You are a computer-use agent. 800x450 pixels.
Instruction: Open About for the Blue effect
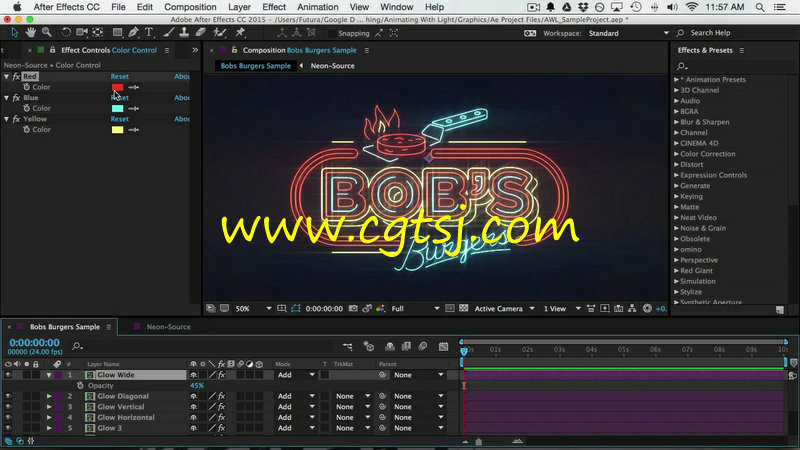tap(182, 97)
